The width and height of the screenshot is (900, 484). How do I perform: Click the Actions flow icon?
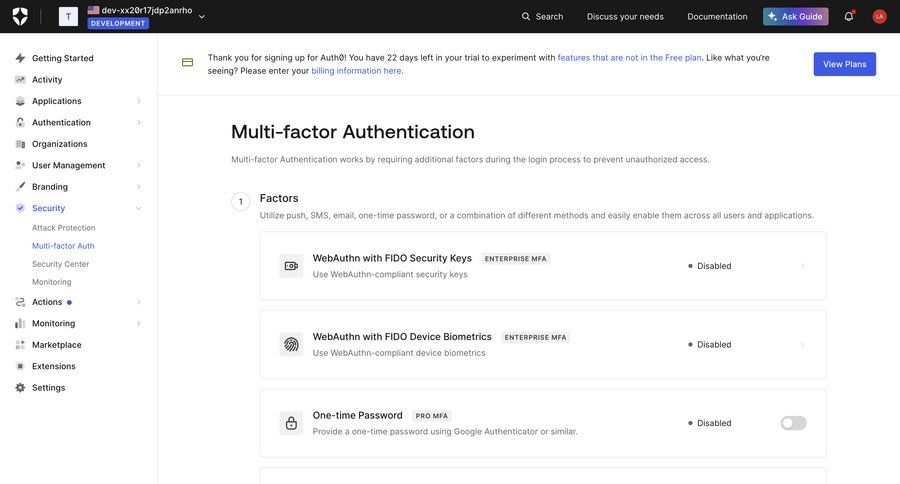(x=20, y=302)
